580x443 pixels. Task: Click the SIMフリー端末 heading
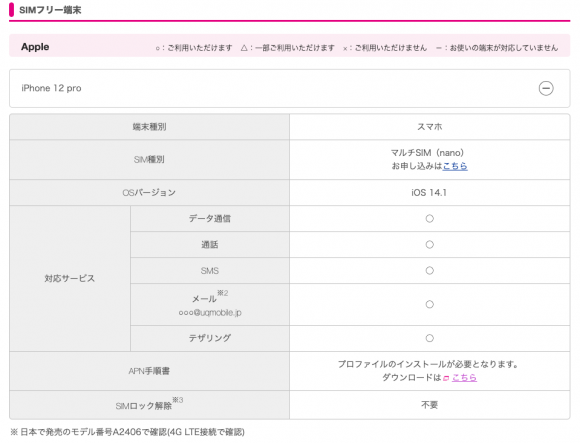click(x=50, y=10)
